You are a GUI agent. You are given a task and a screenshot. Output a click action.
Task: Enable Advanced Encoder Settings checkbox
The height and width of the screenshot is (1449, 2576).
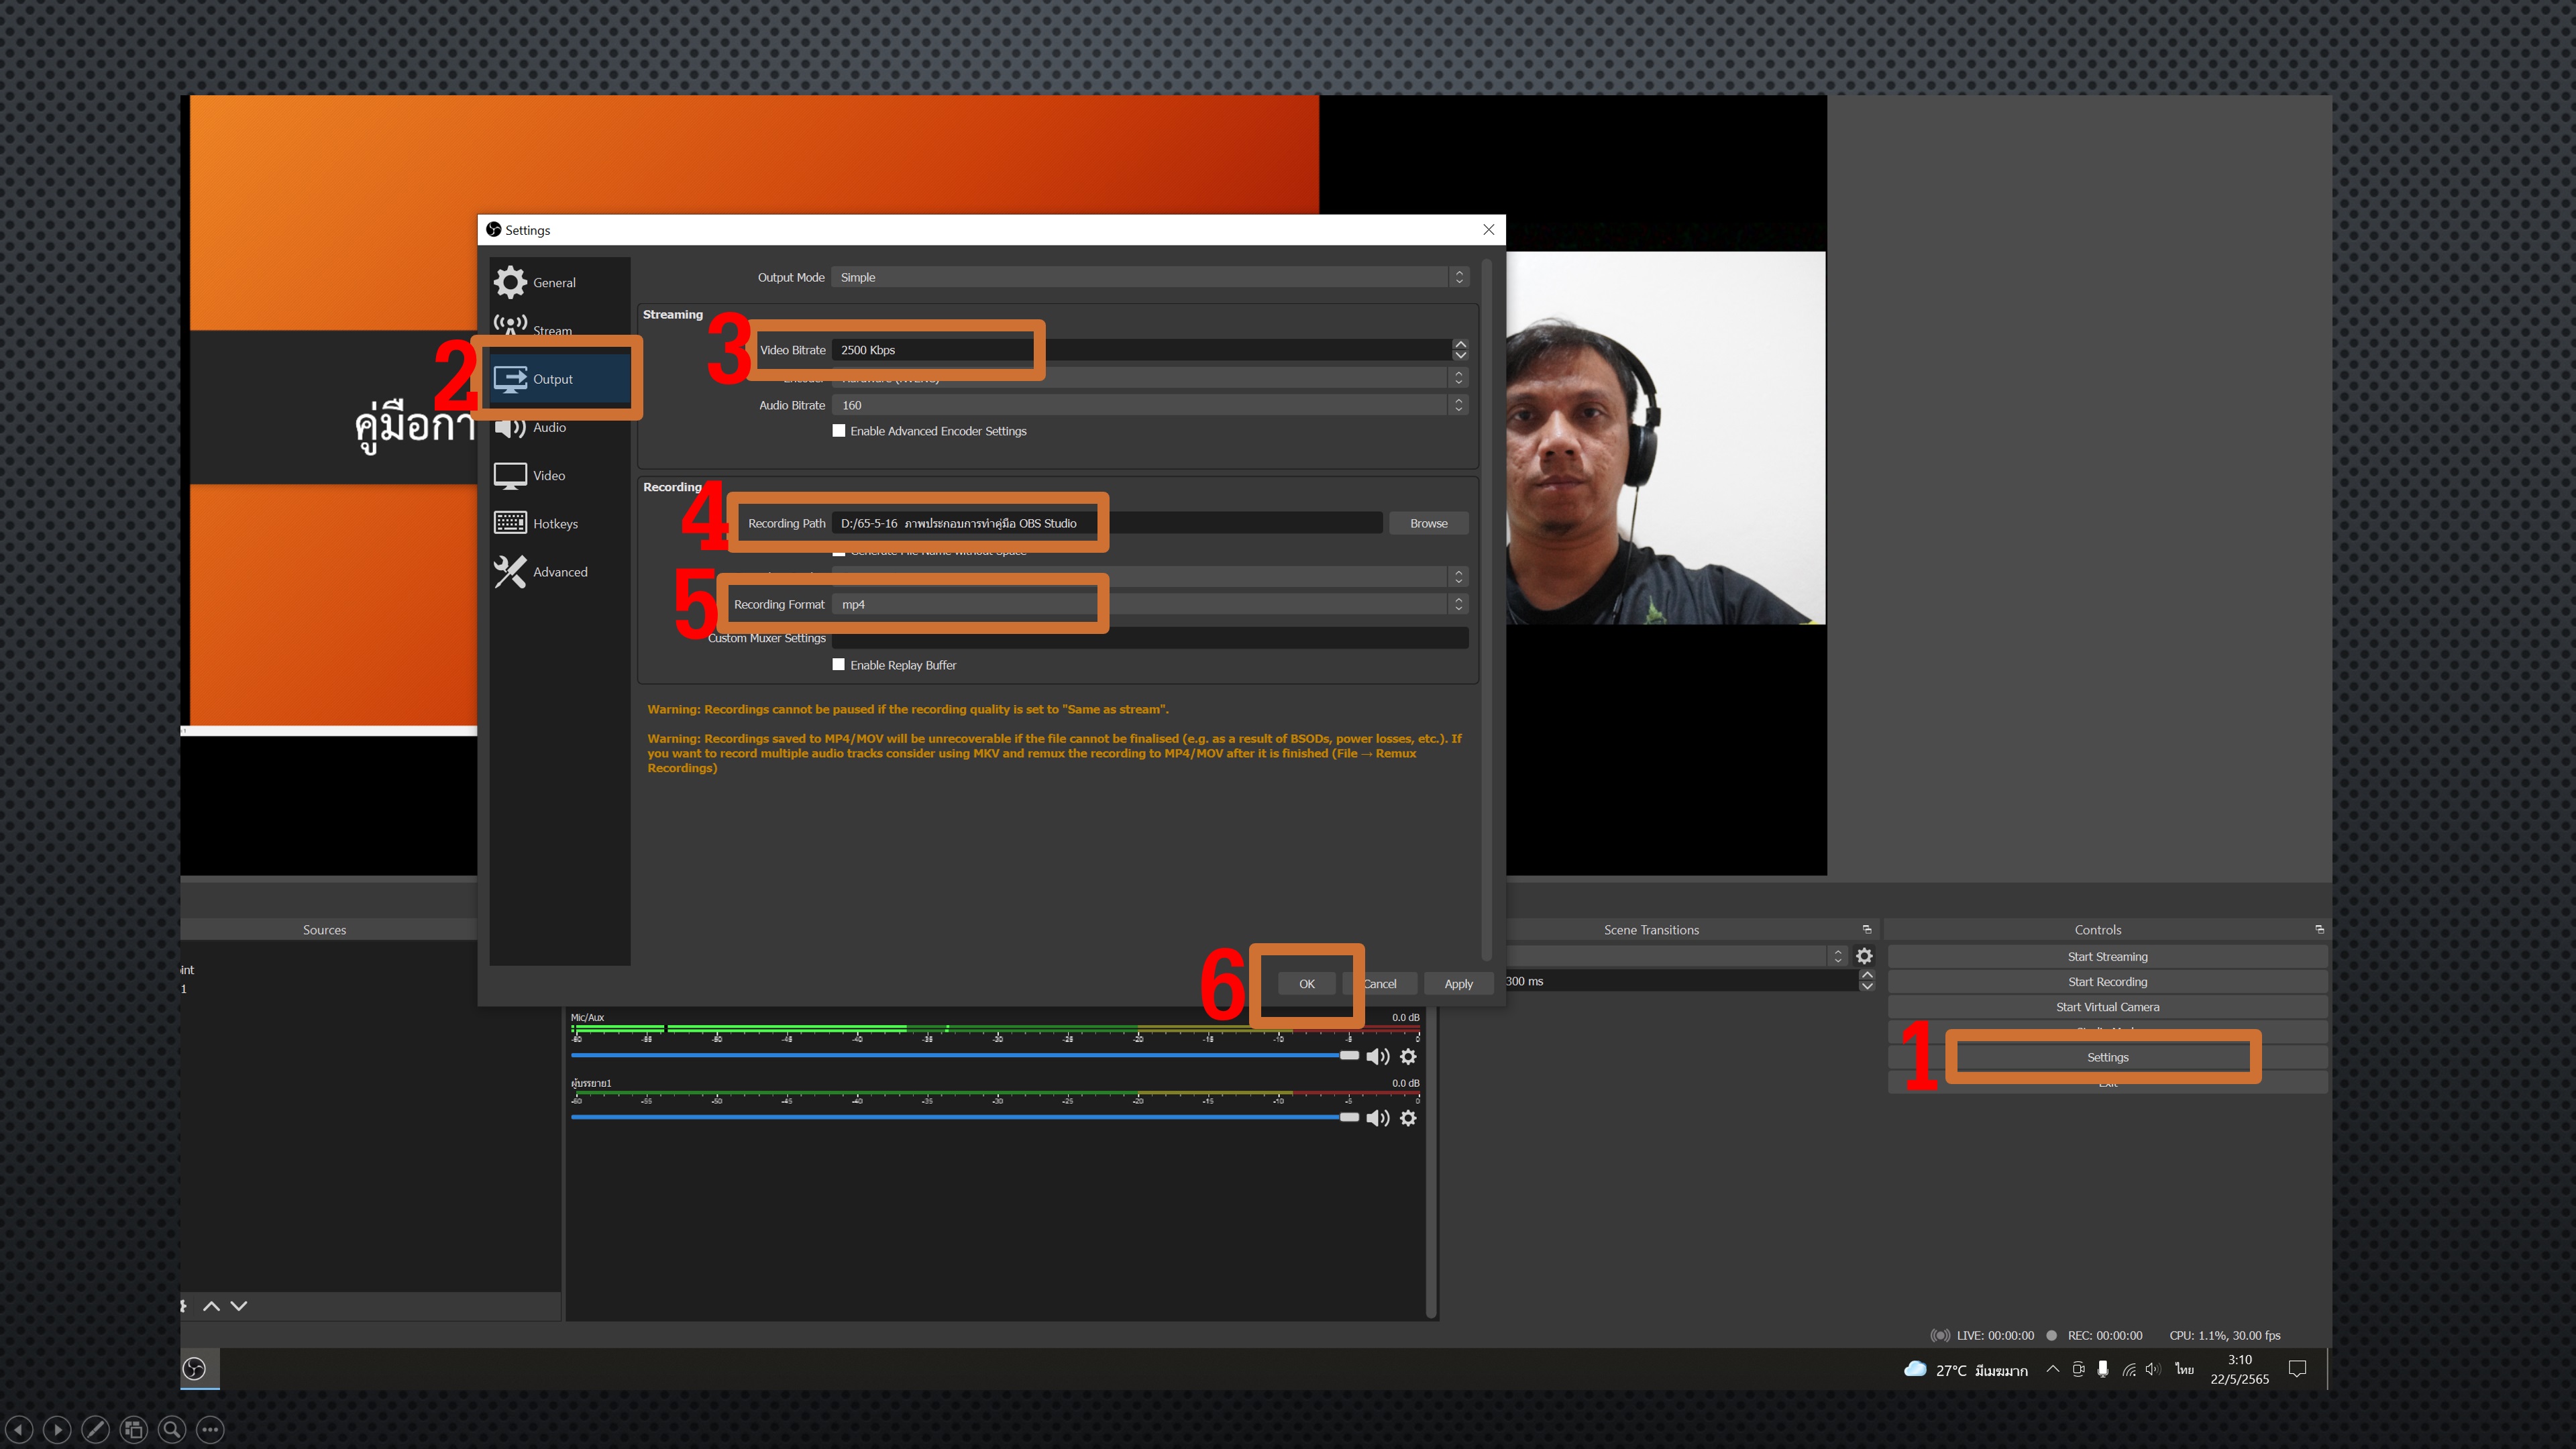[839, 431]
